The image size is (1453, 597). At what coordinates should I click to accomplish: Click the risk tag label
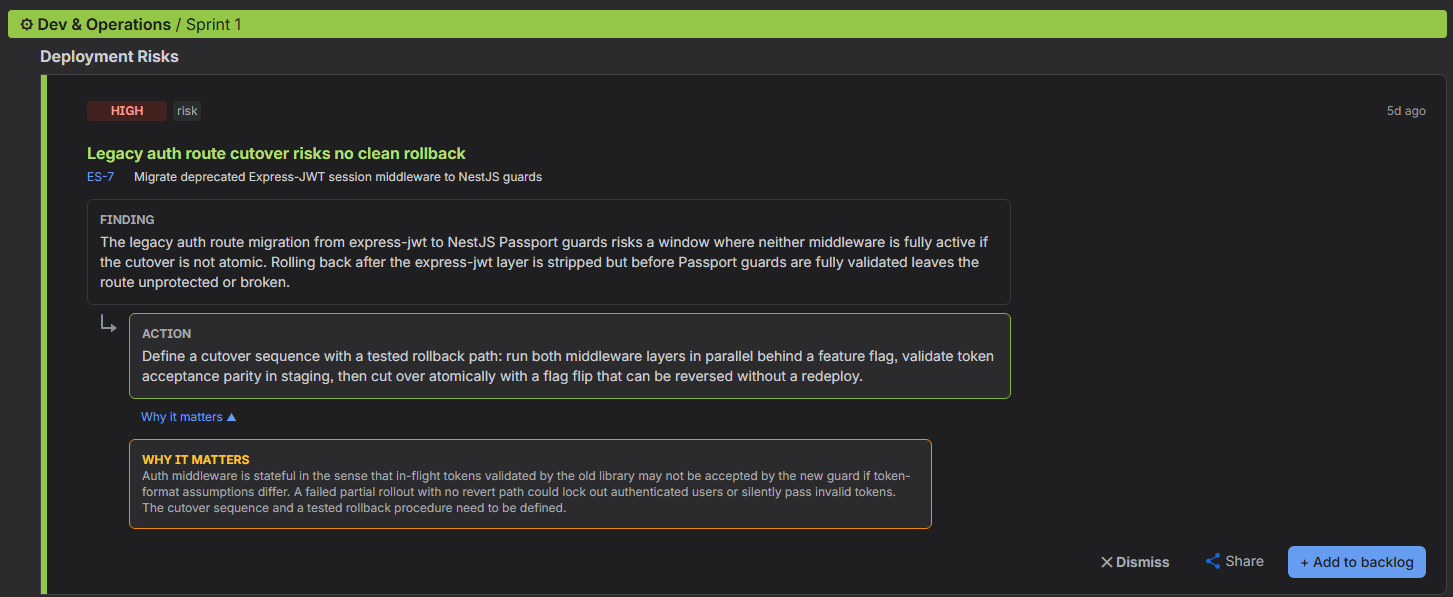pos(187,111)
